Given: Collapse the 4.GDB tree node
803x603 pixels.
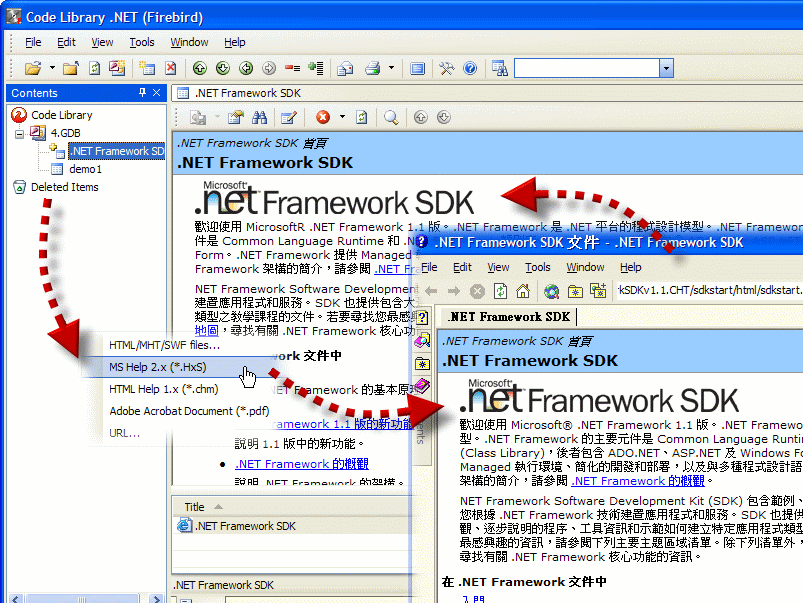Looking at the screenshot, I should tap(19, 134).
